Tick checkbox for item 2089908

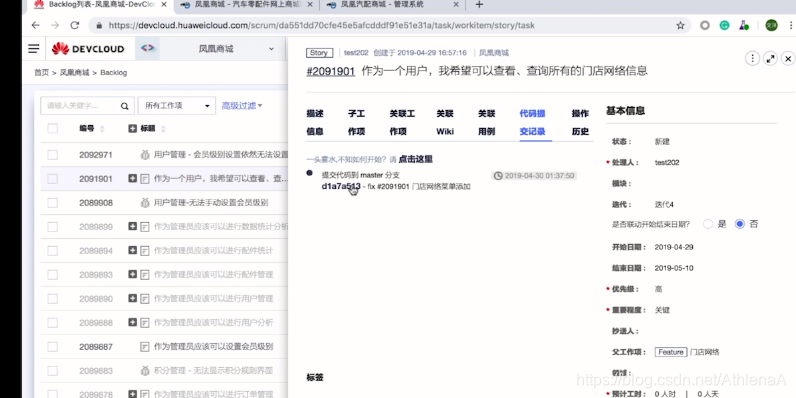(x=52, y=203)
